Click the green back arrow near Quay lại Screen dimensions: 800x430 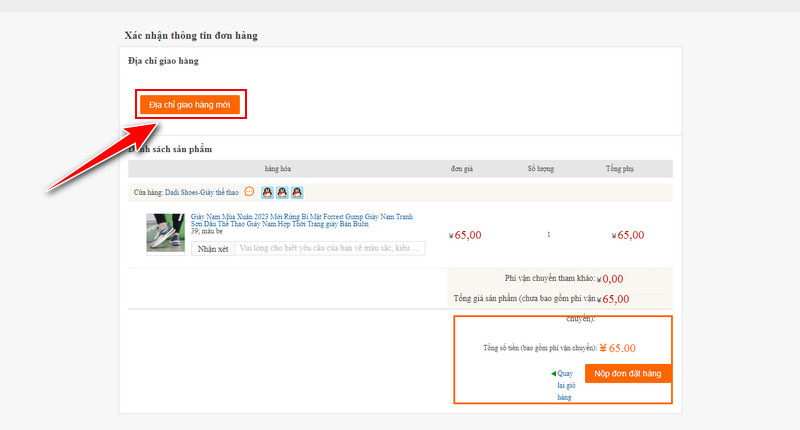tap(553, 373)
